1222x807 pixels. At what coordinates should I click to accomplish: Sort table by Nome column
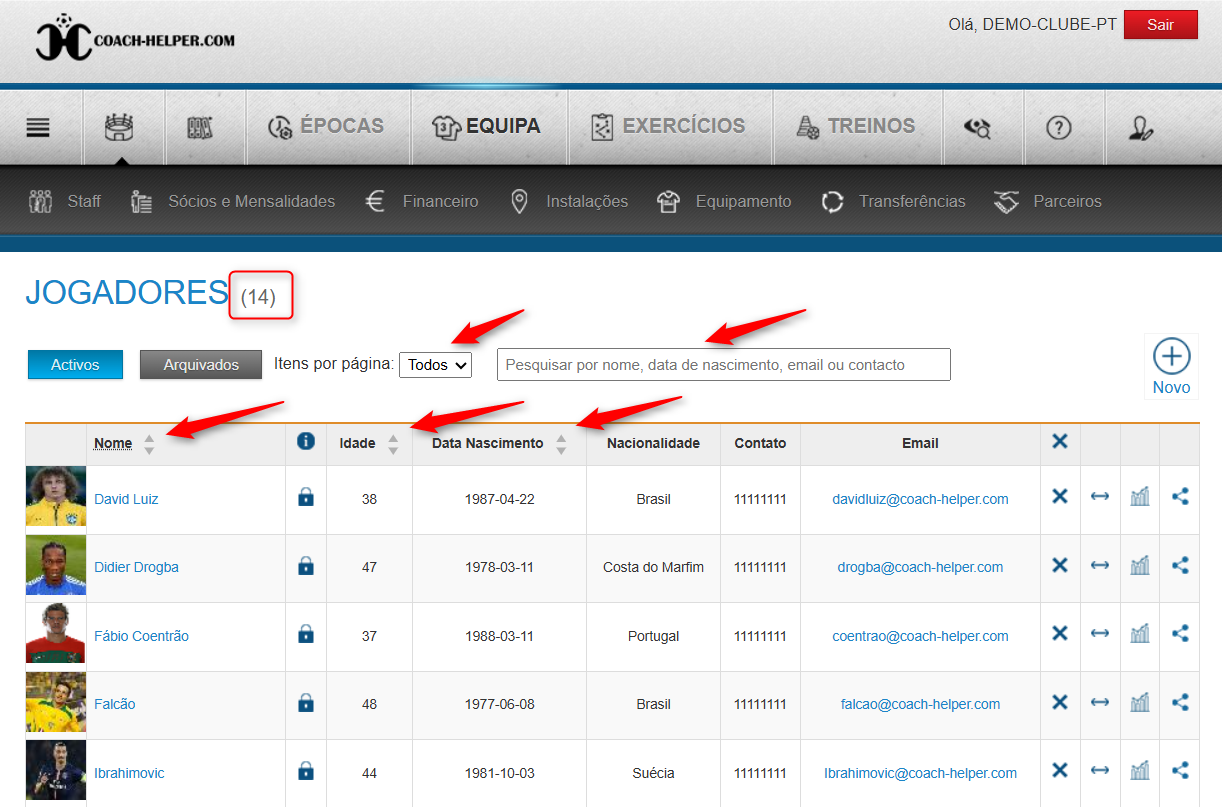pyautogui.click(x=113, y=443)
